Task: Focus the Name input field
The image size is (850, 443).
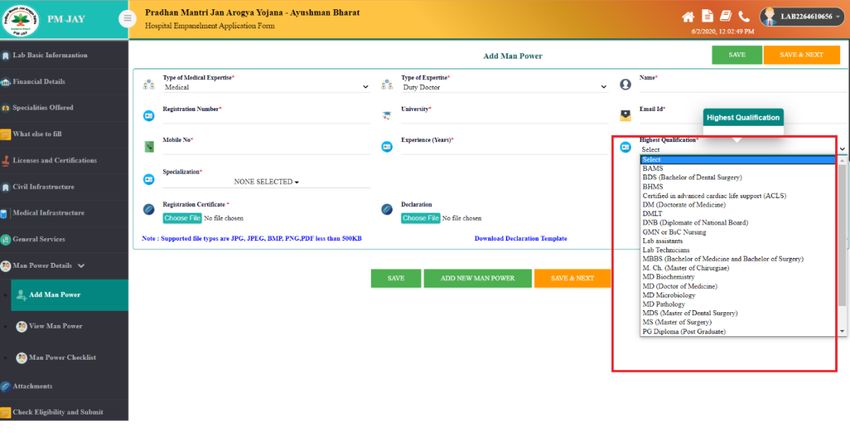Action: 743,87
